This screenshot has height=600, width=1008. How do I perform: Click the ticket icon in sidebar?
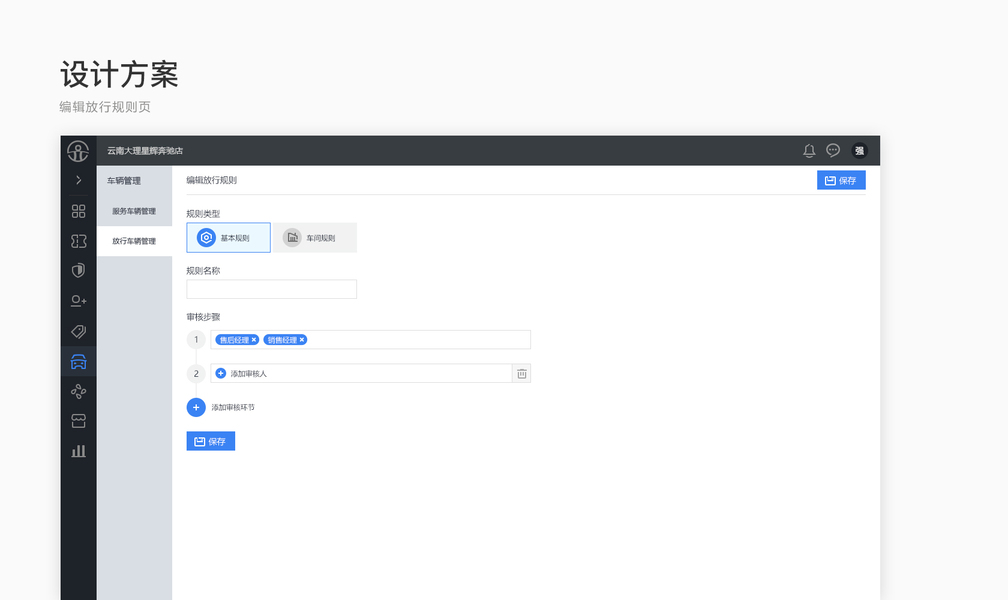[x=78, y=241]
